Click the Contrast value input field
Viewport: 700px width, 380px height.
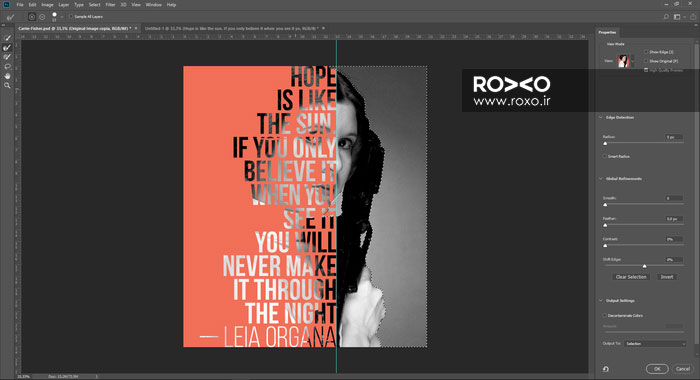[x=674, y=239]
